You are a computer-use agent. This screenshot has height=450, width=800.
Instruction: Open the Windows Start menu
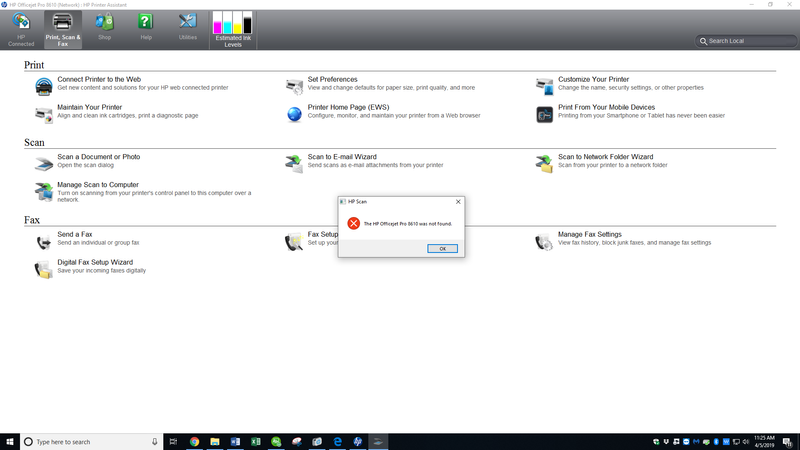tap(10, 442)
